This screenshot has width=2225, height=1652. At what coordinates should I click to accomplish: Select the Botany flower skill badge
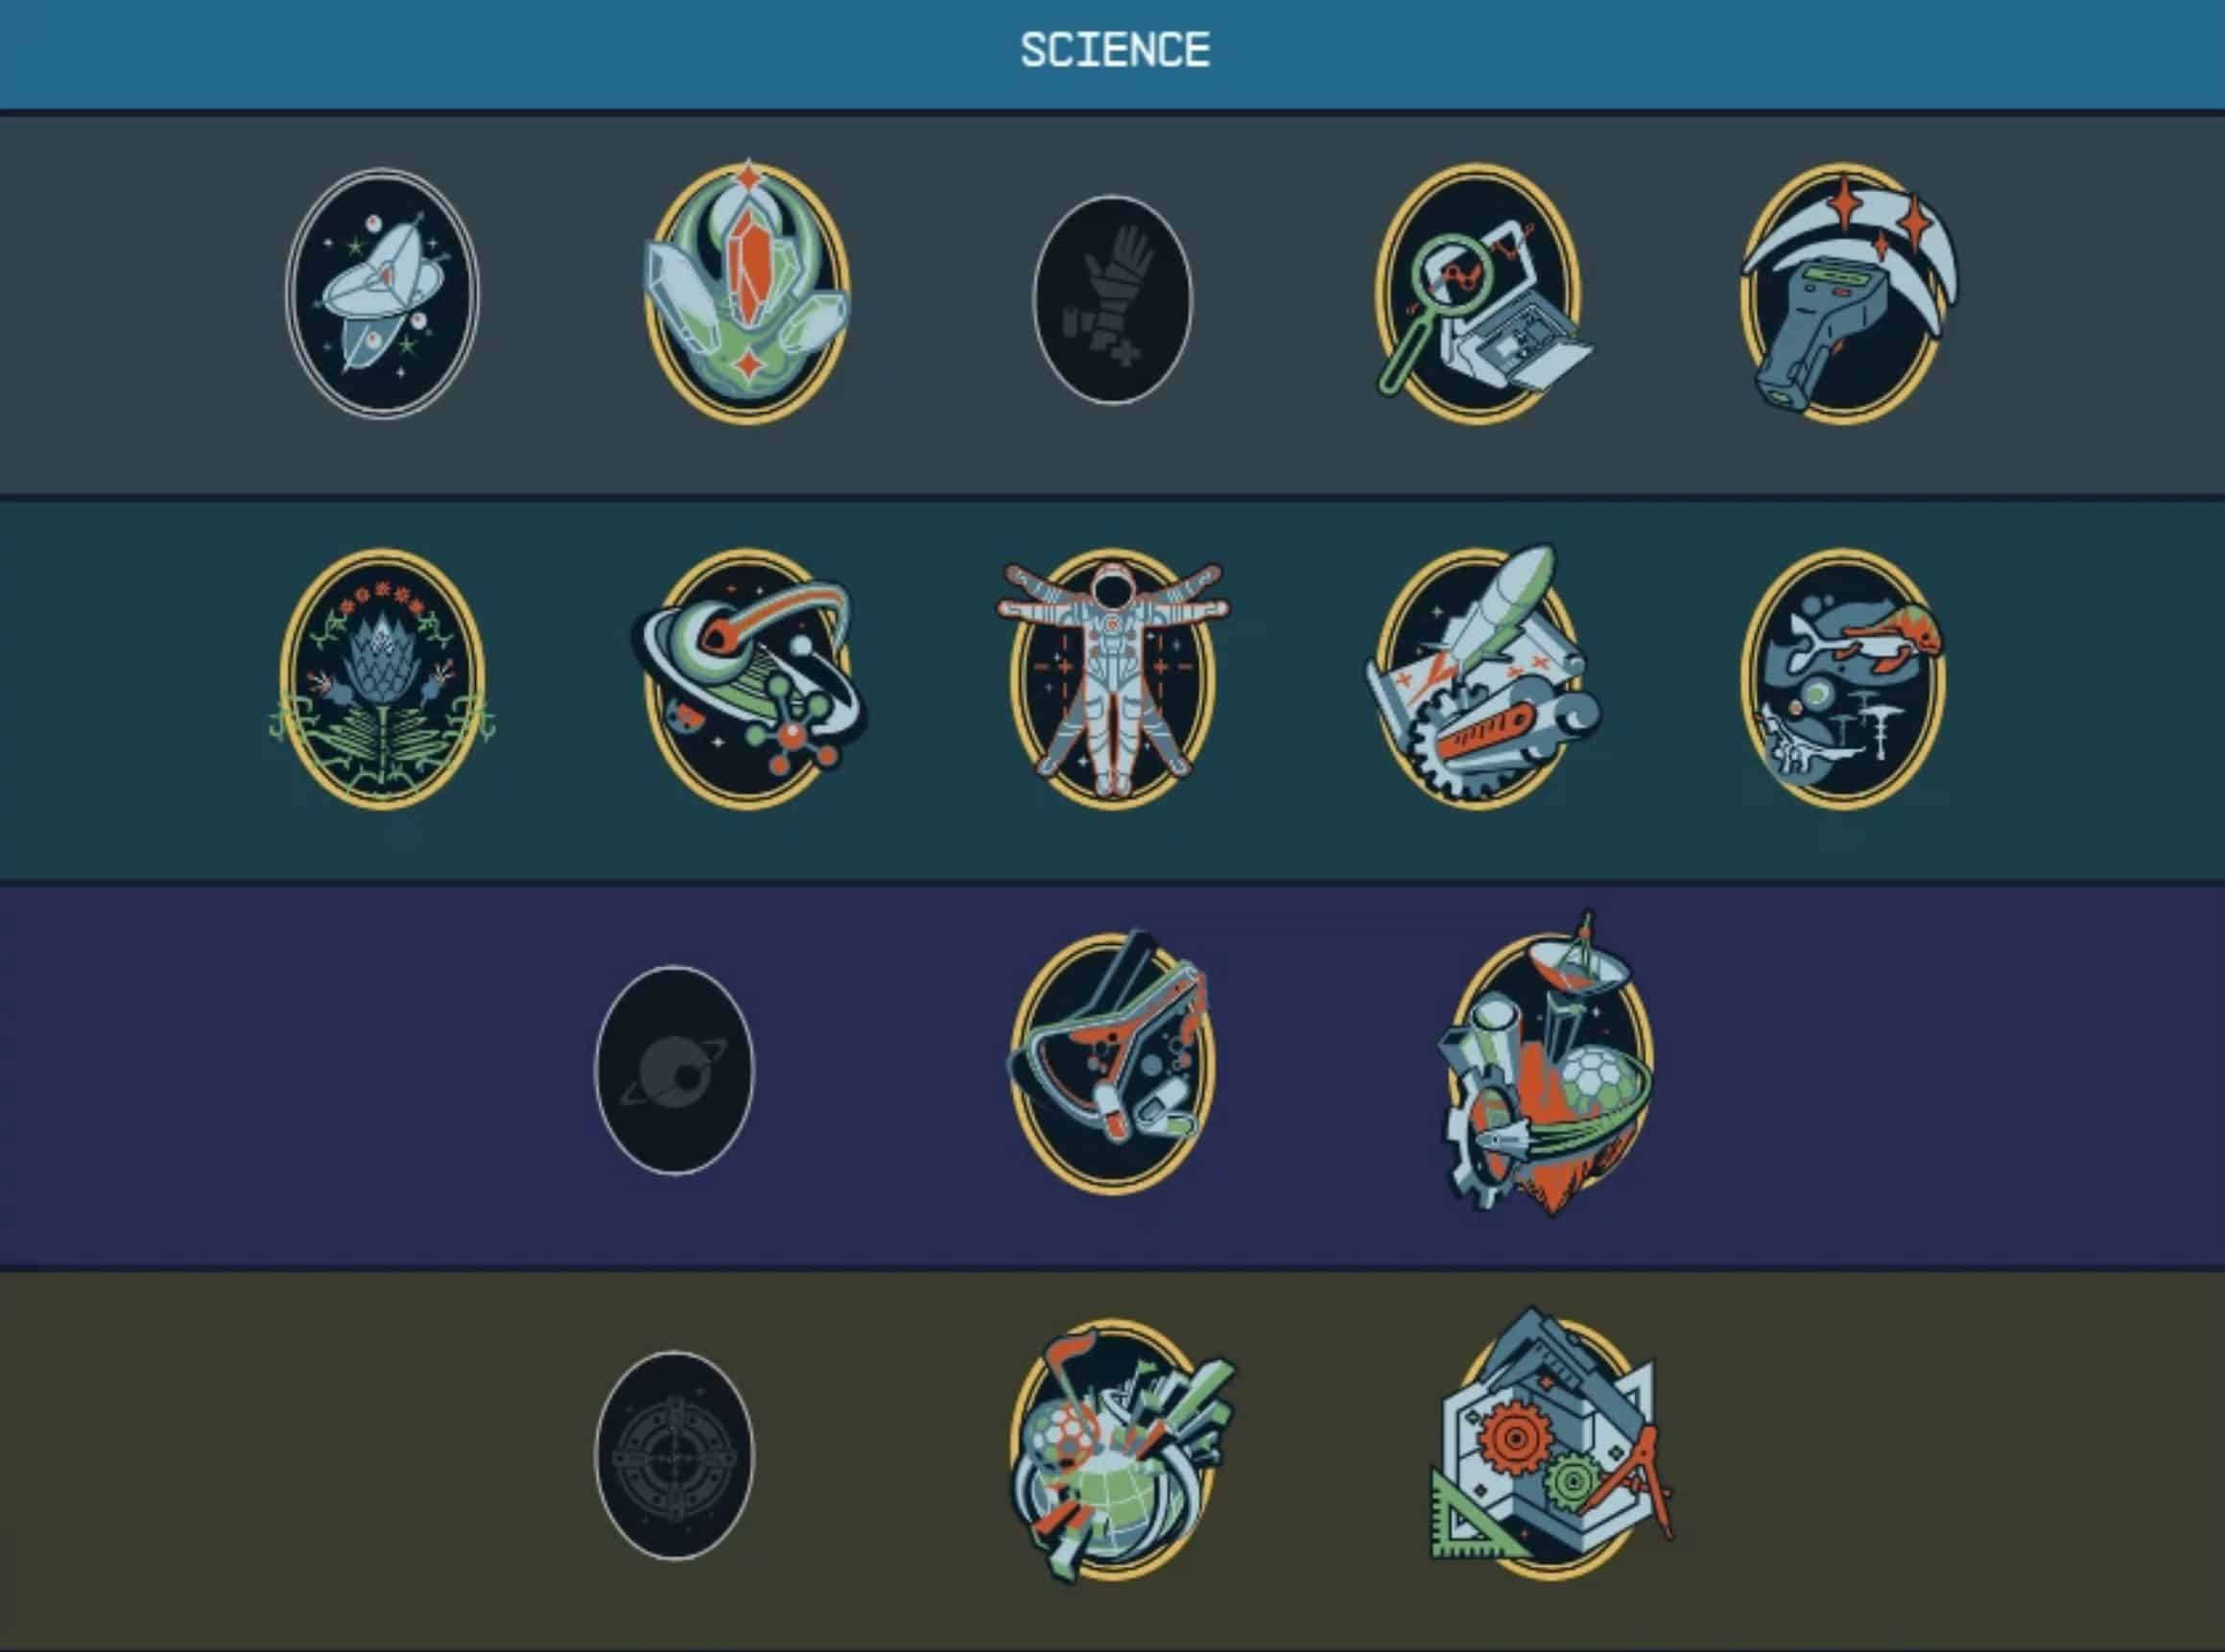click(x=382, y=678)
